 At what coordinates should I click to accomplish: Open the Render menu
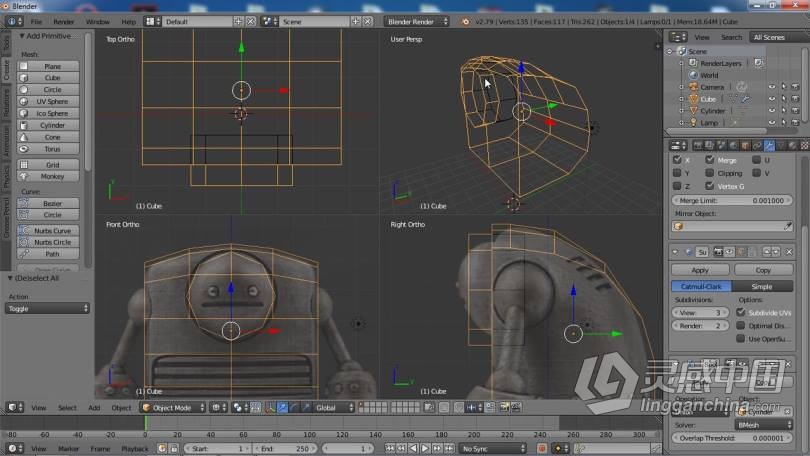click(x=64, y=22)
